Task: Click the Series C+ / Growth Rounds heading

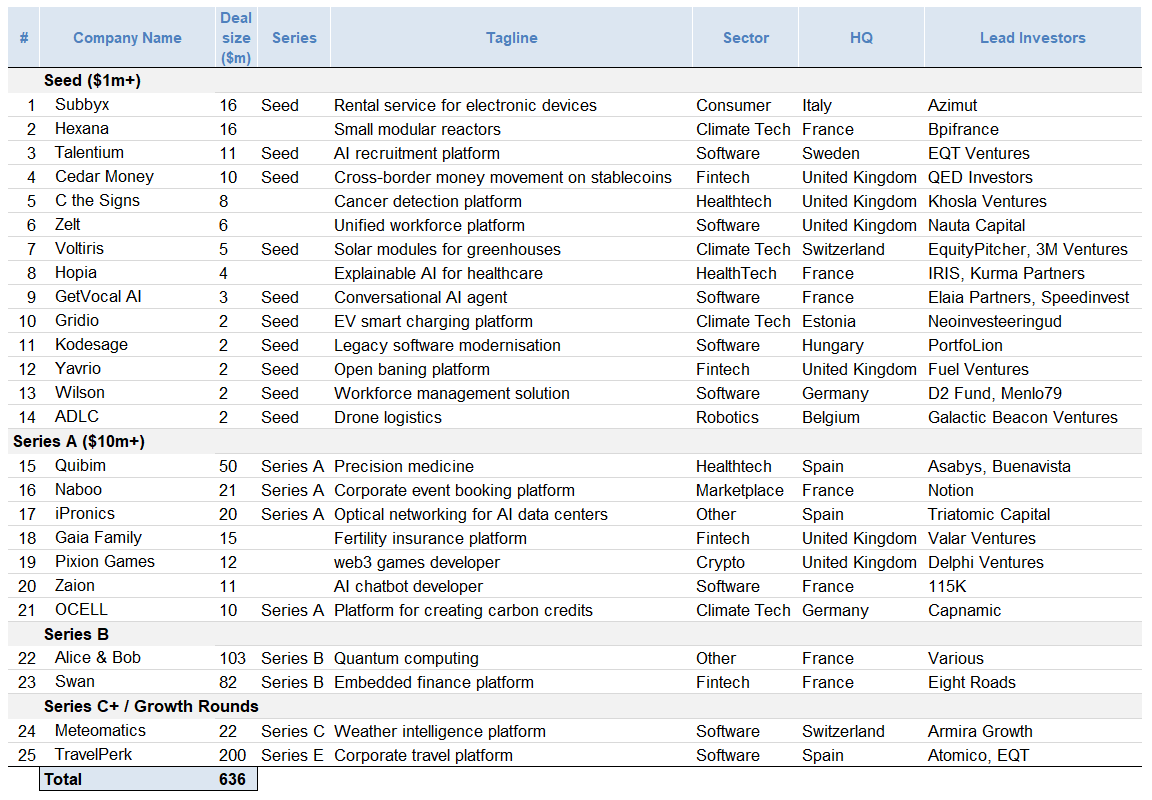Action: (151, 707)
